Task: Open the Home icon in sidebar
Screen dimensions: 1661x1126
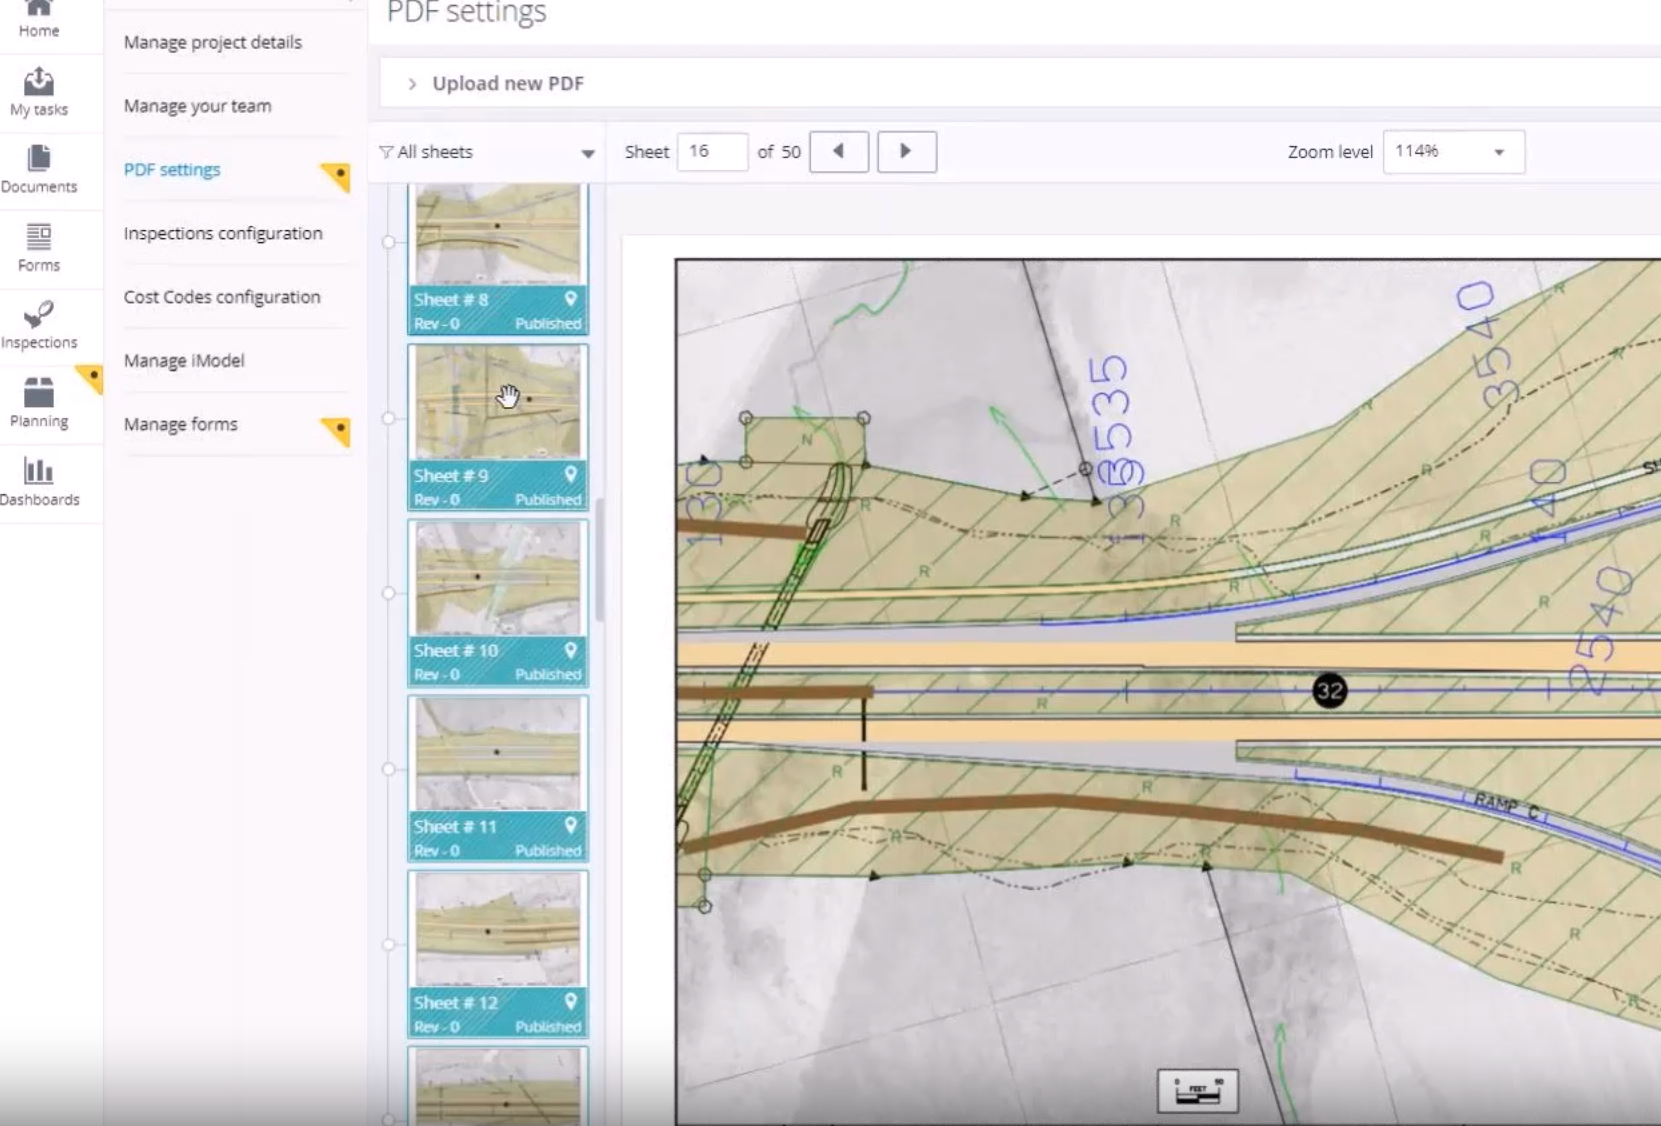Action: click(x=38, y=8)
